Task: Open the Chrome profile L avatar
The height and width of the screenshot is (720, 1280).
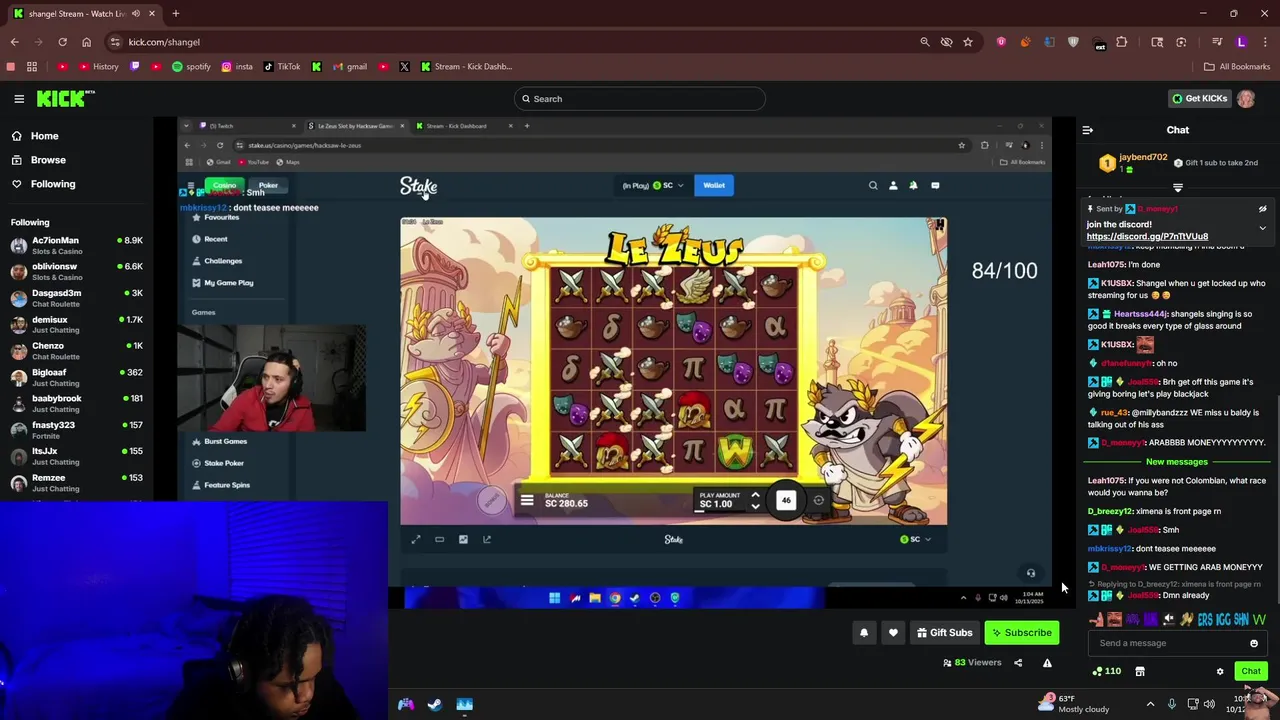Action: tap(1241, 42)
